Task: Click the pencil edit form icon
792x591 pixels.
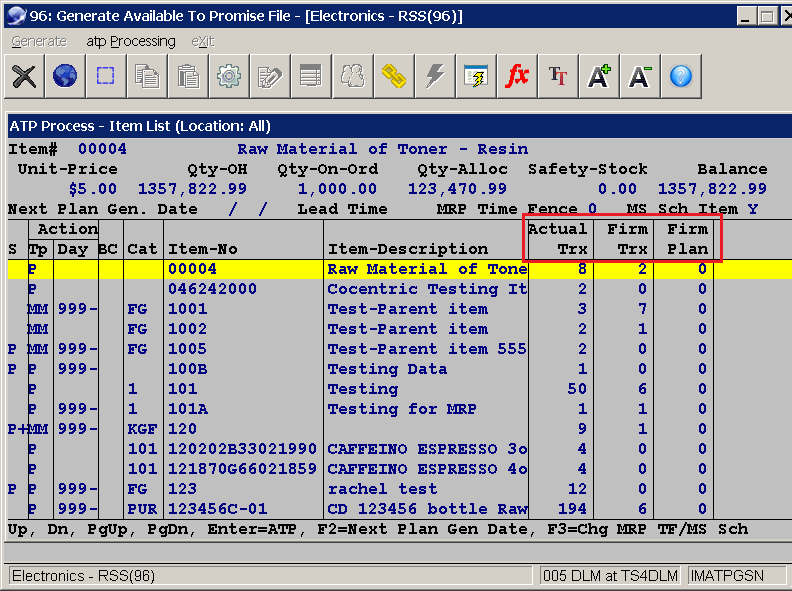Action: point(270,77)
